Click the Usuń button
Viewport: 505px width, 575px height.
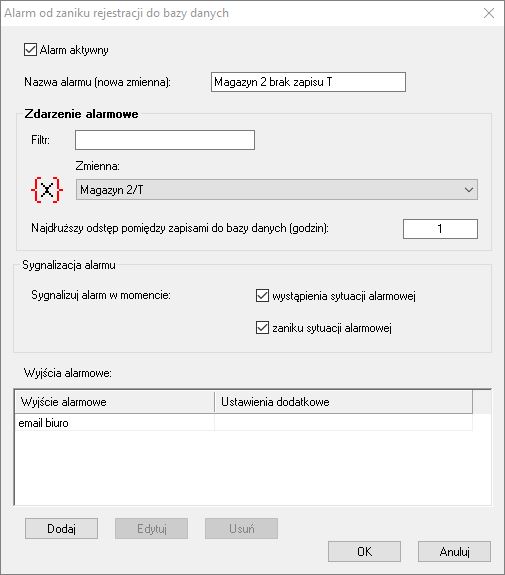coord(241,528)
